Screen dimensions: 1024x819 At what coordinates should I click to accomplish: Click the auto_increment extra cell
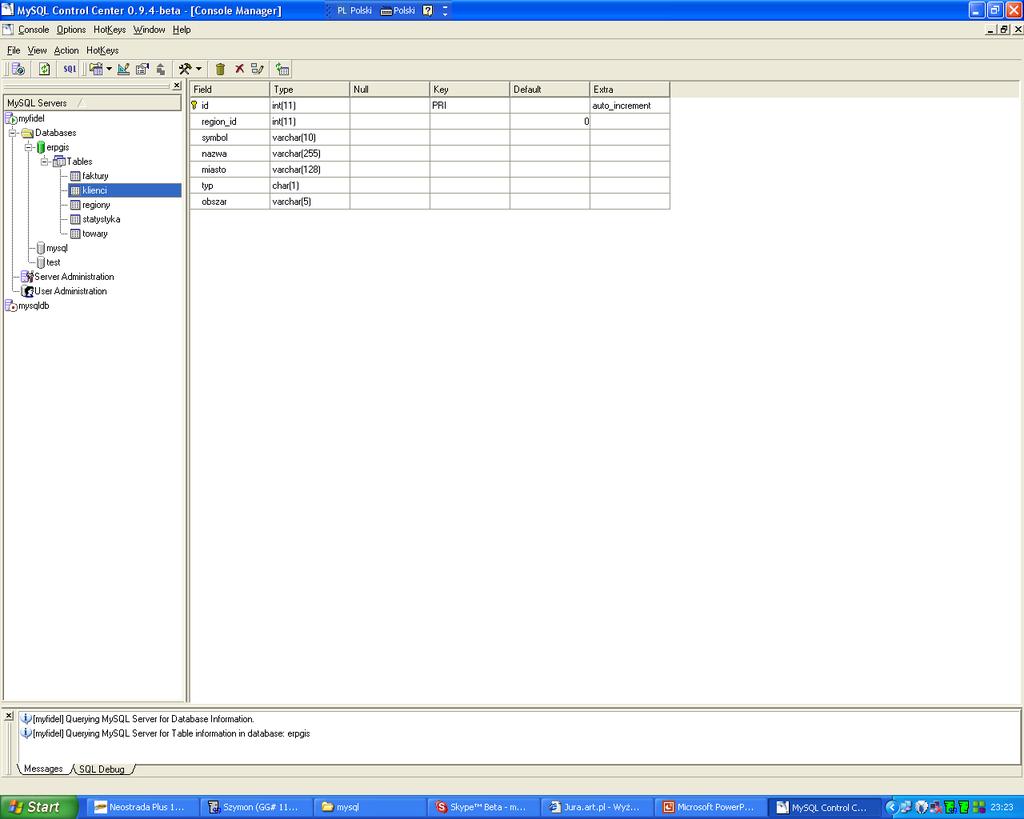click(630, 105)
